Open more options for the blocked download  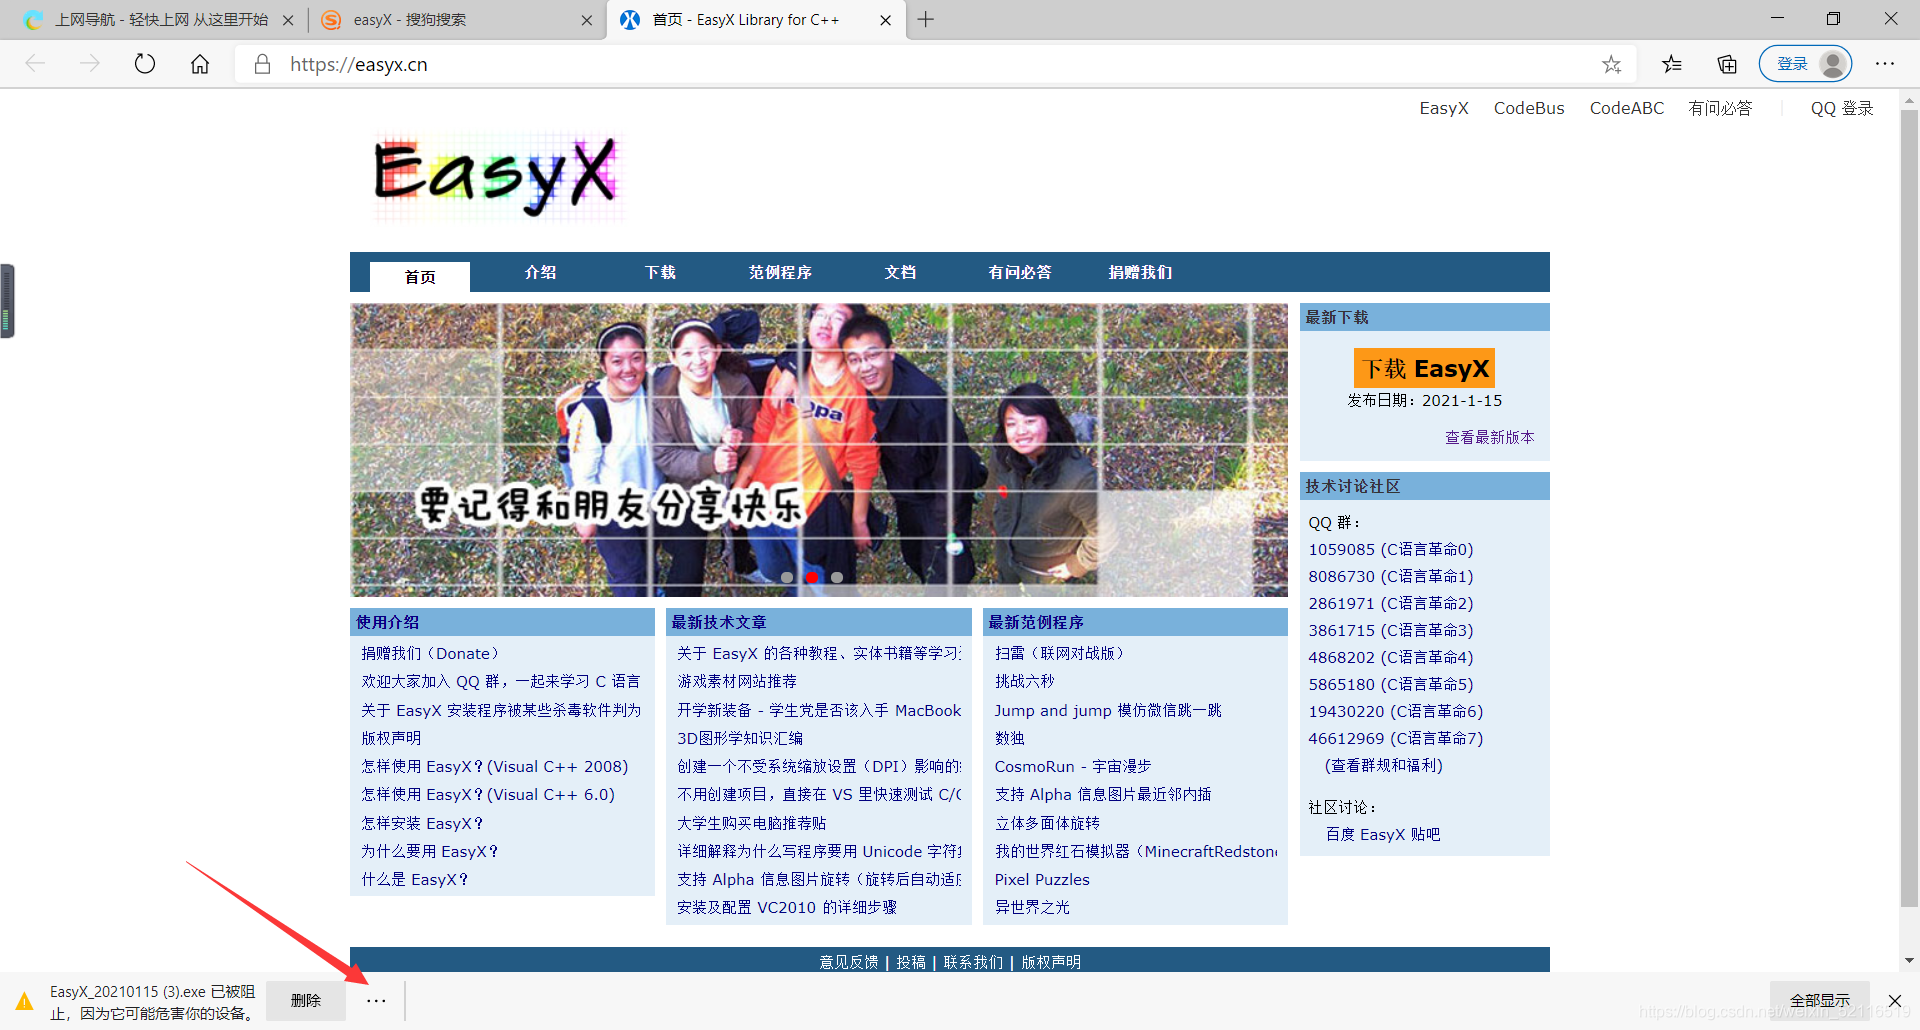coord(376,1000)
